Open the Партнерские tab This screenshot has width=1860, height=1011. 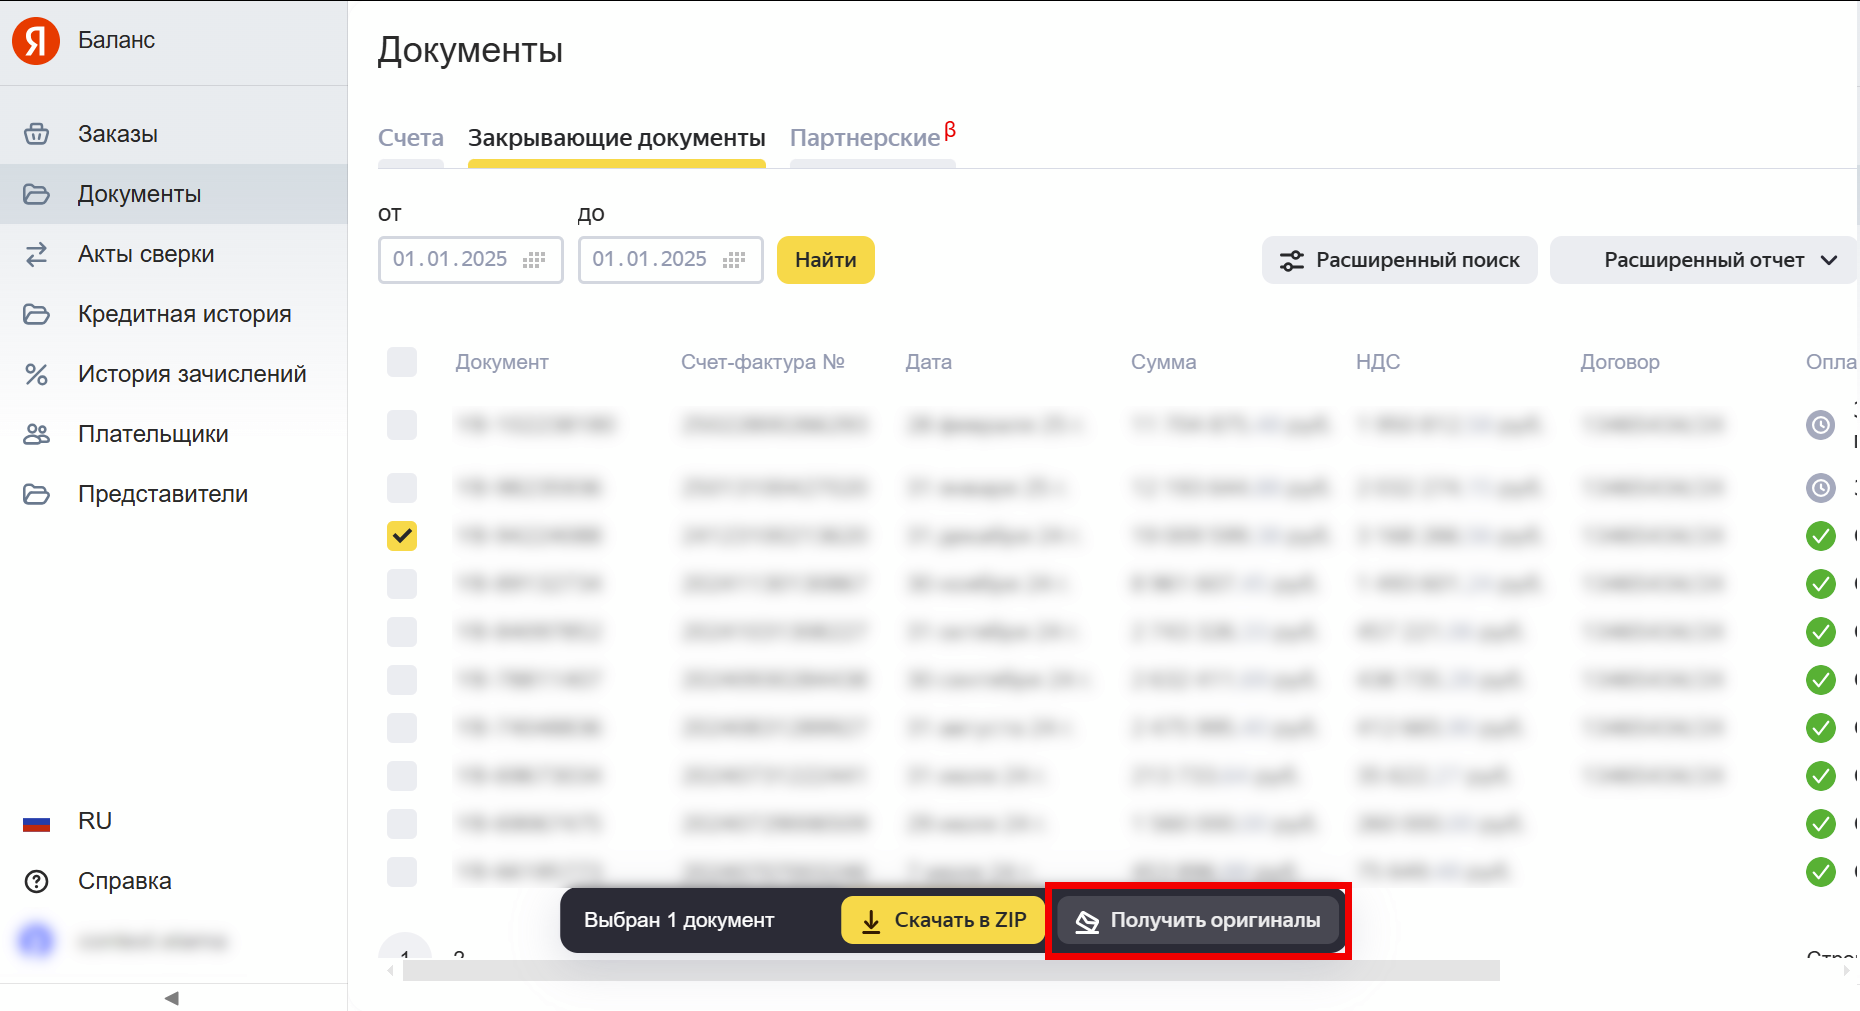pos(865,138)
